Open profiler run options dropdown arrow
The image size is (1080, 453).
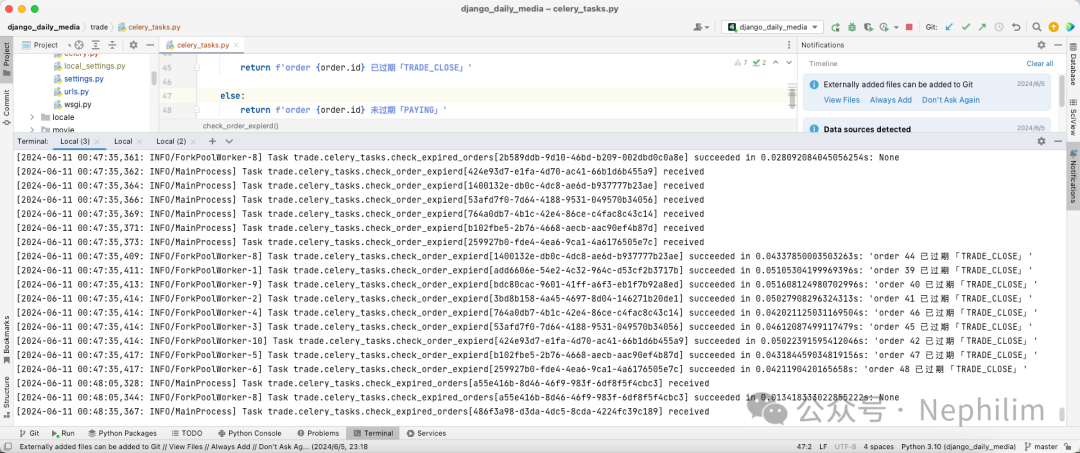point(896,27)
